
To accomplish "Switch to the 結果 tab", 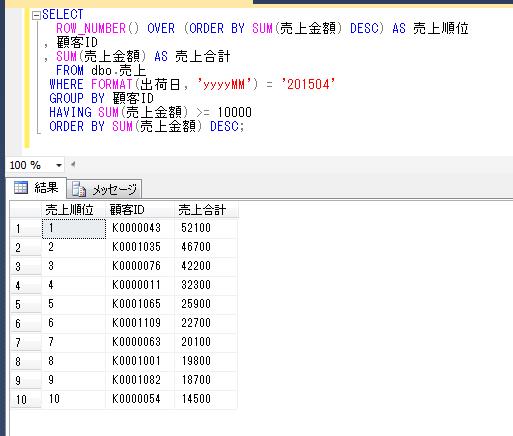I will pyautogui.click(x=36, y=188).
